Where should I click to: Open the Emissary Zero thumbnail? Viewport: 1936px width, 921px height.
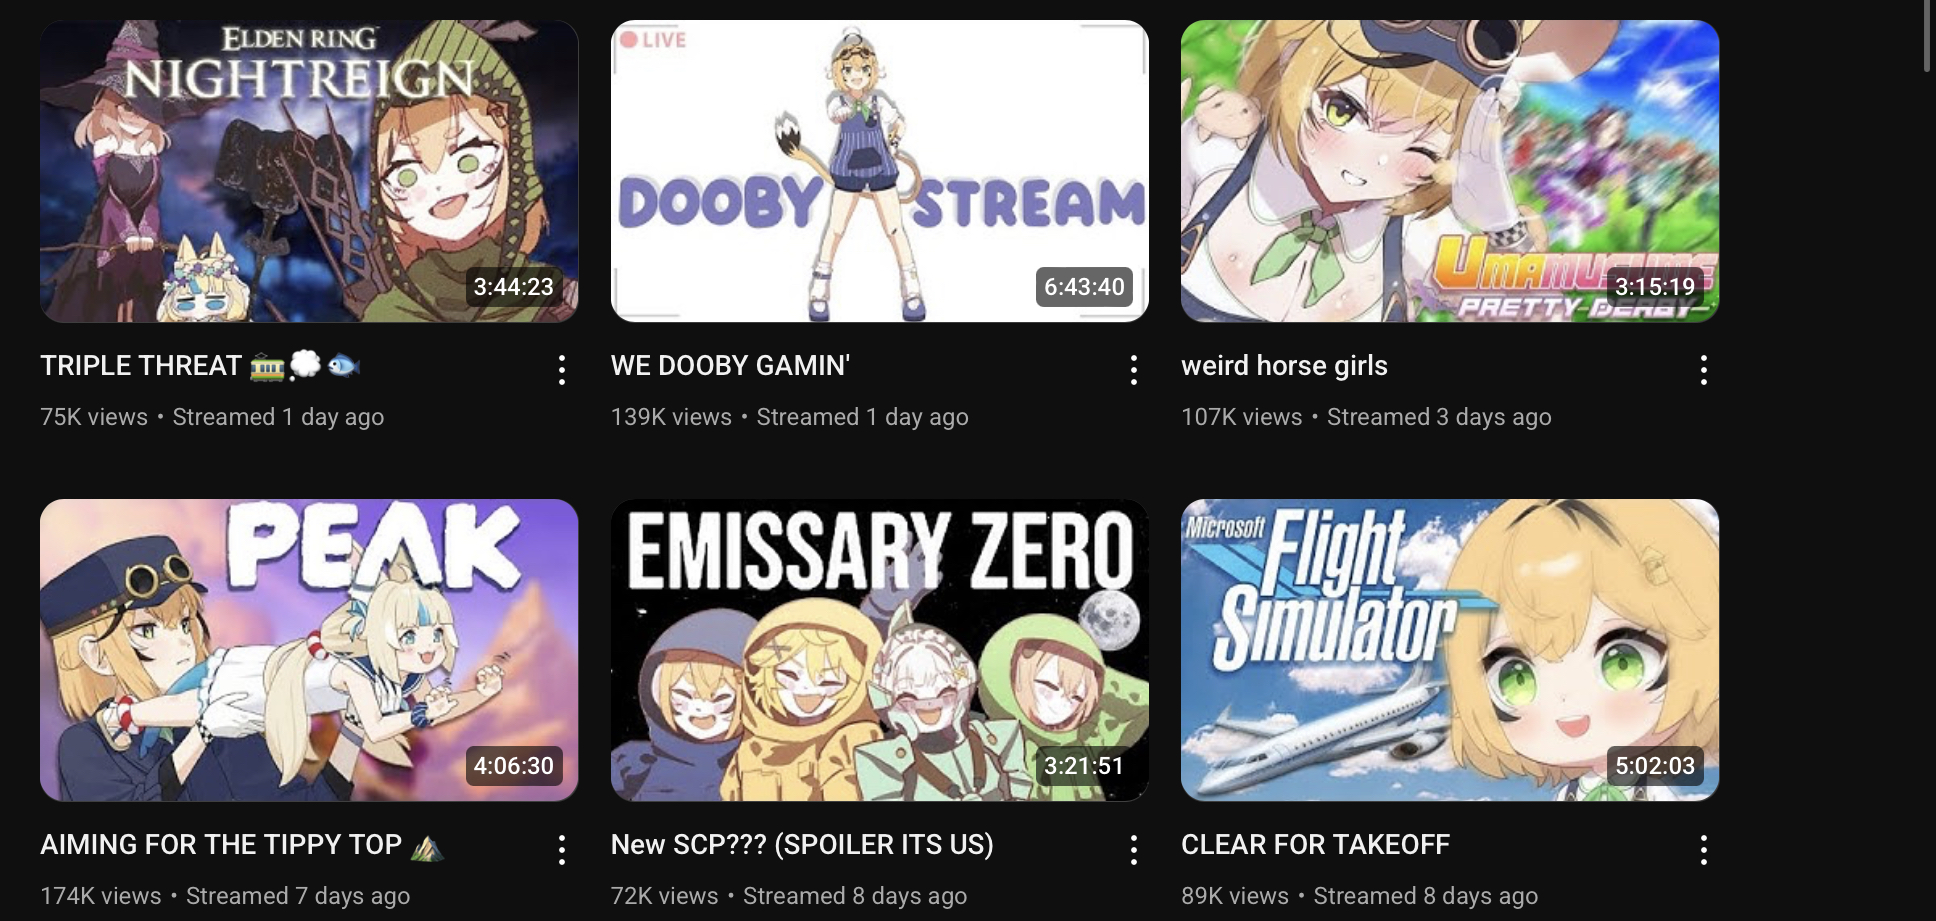click(x=880, y=650)
